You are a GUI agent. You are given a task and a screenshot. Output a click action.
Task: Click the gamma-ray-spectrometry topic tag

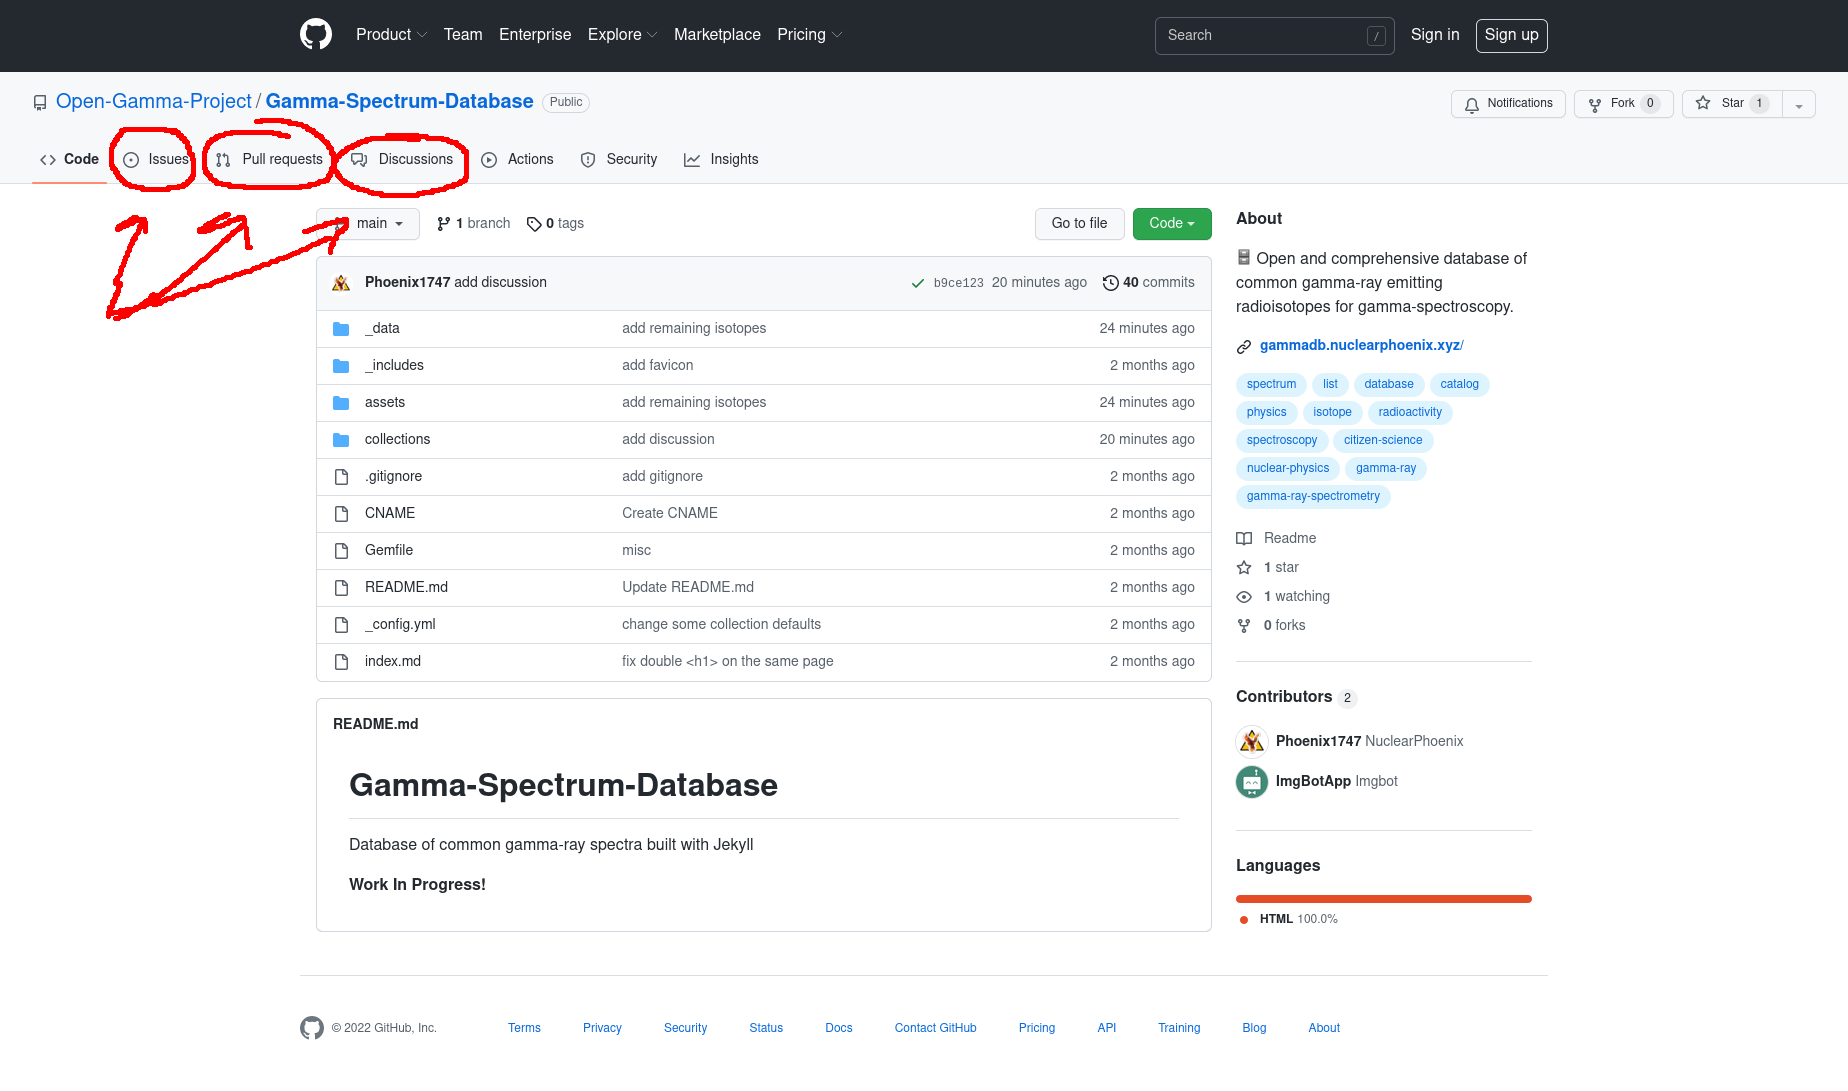point(1313,497)
